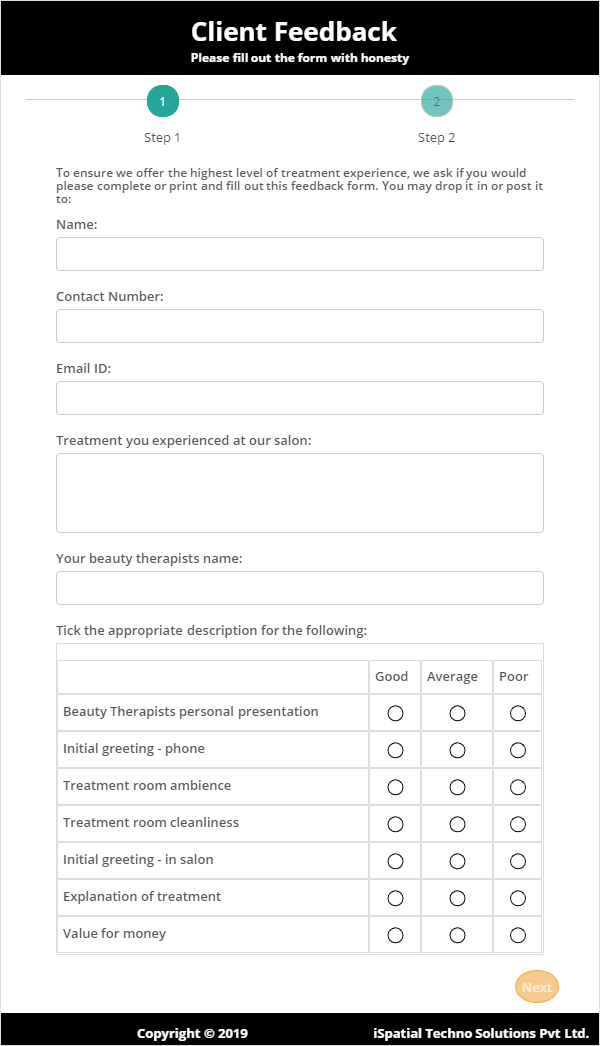Click the Name text field
The image size is (600, 1046).
point(300,254)
